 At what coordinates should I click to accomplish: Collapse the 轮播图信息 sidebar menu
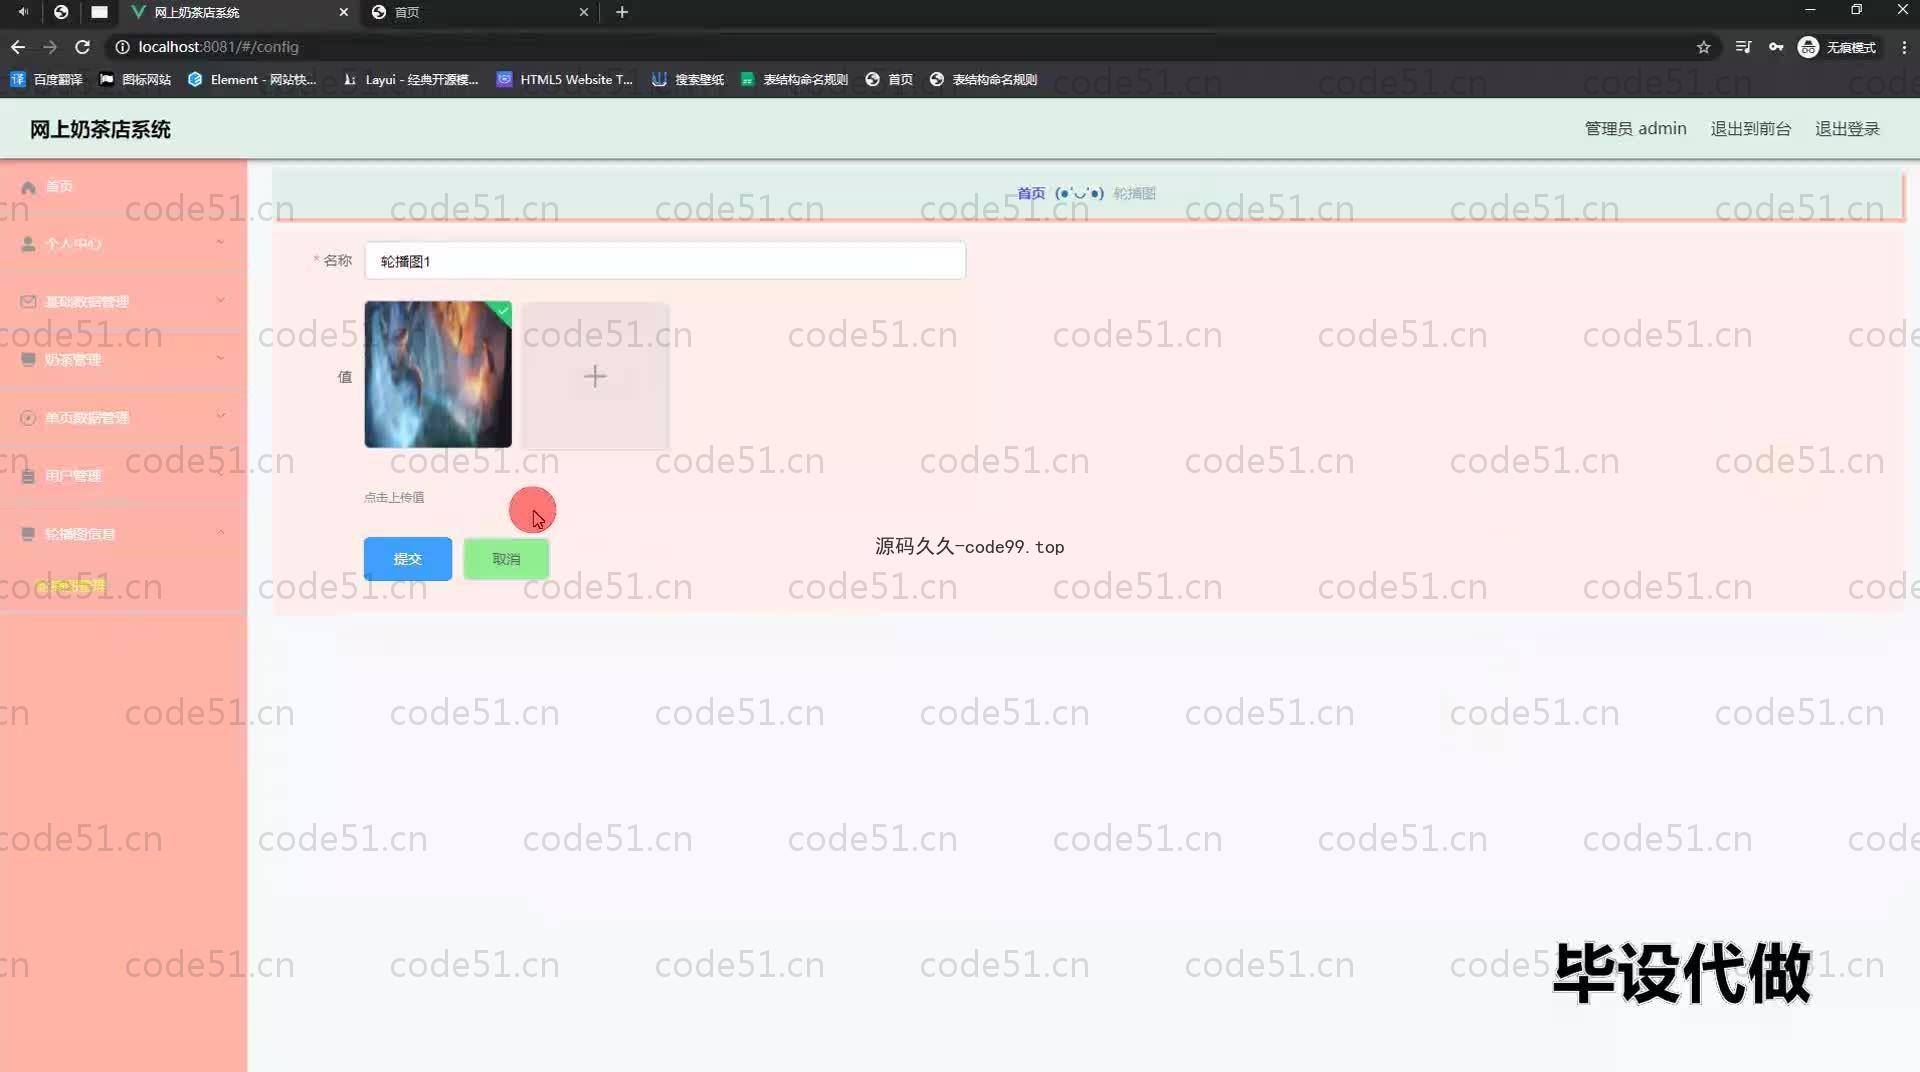pos(122,534)
